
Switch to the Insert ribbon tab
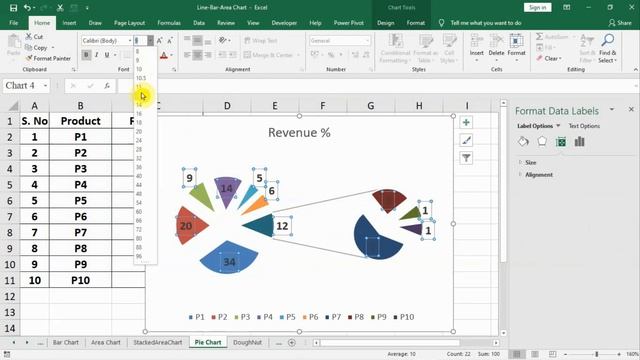69,23
